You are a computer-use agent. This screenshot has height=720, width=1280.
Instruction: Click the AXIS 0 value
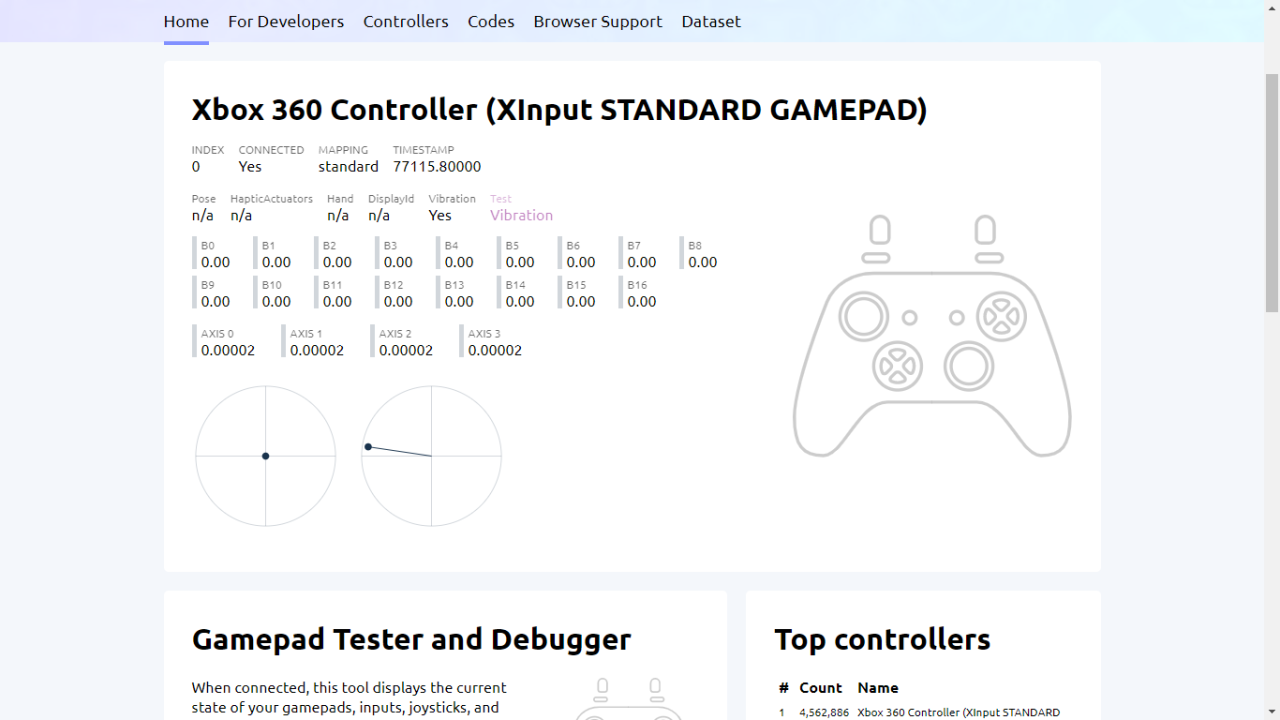coord(228,350)
